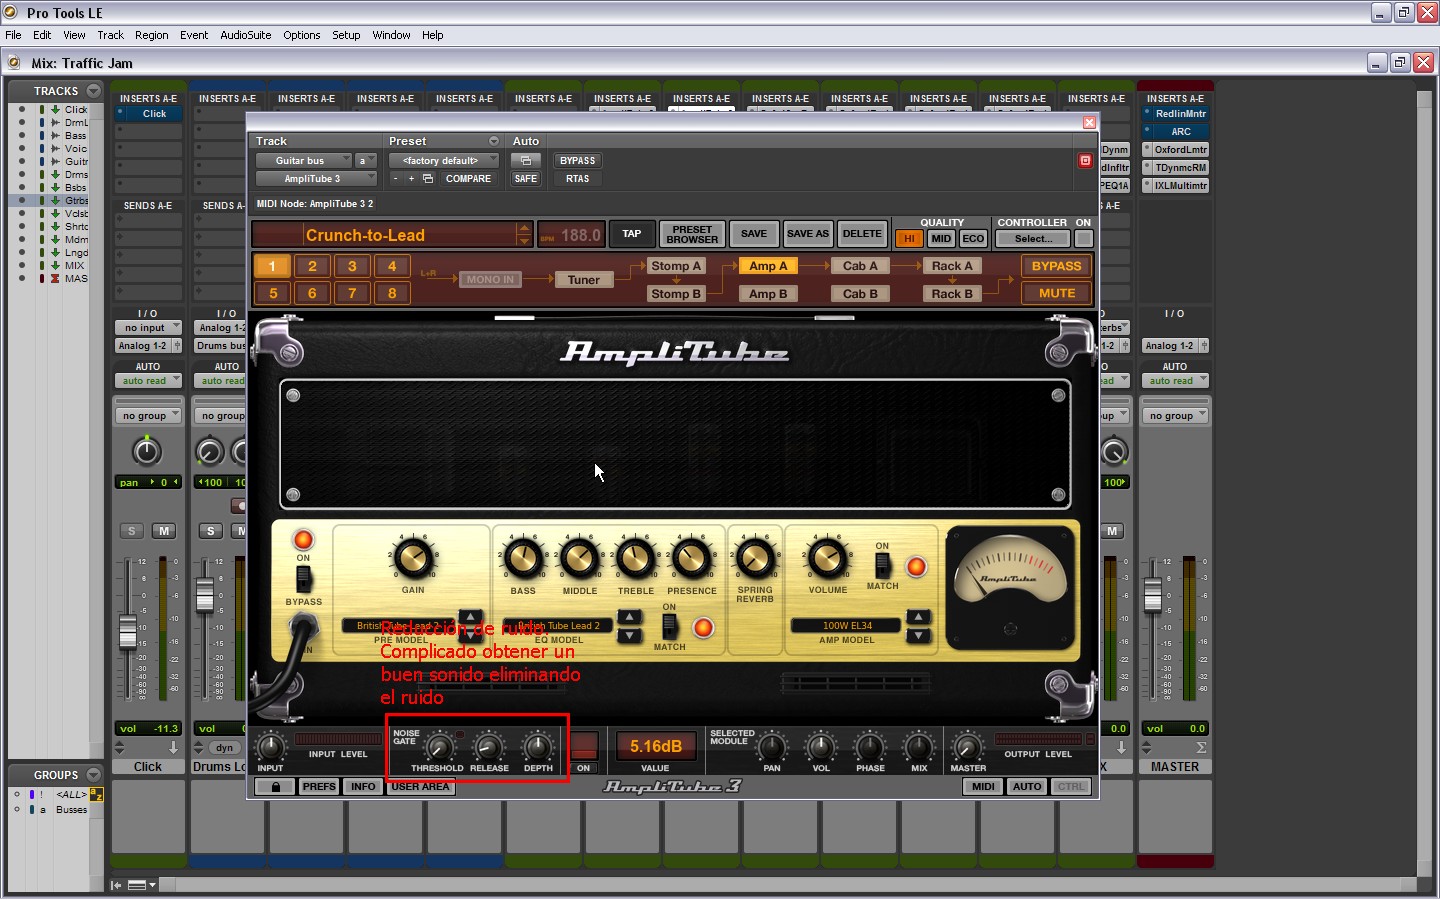Click the Click track volume fader
The width and height of the screenshot is (1440, 900).
[128, 631]
